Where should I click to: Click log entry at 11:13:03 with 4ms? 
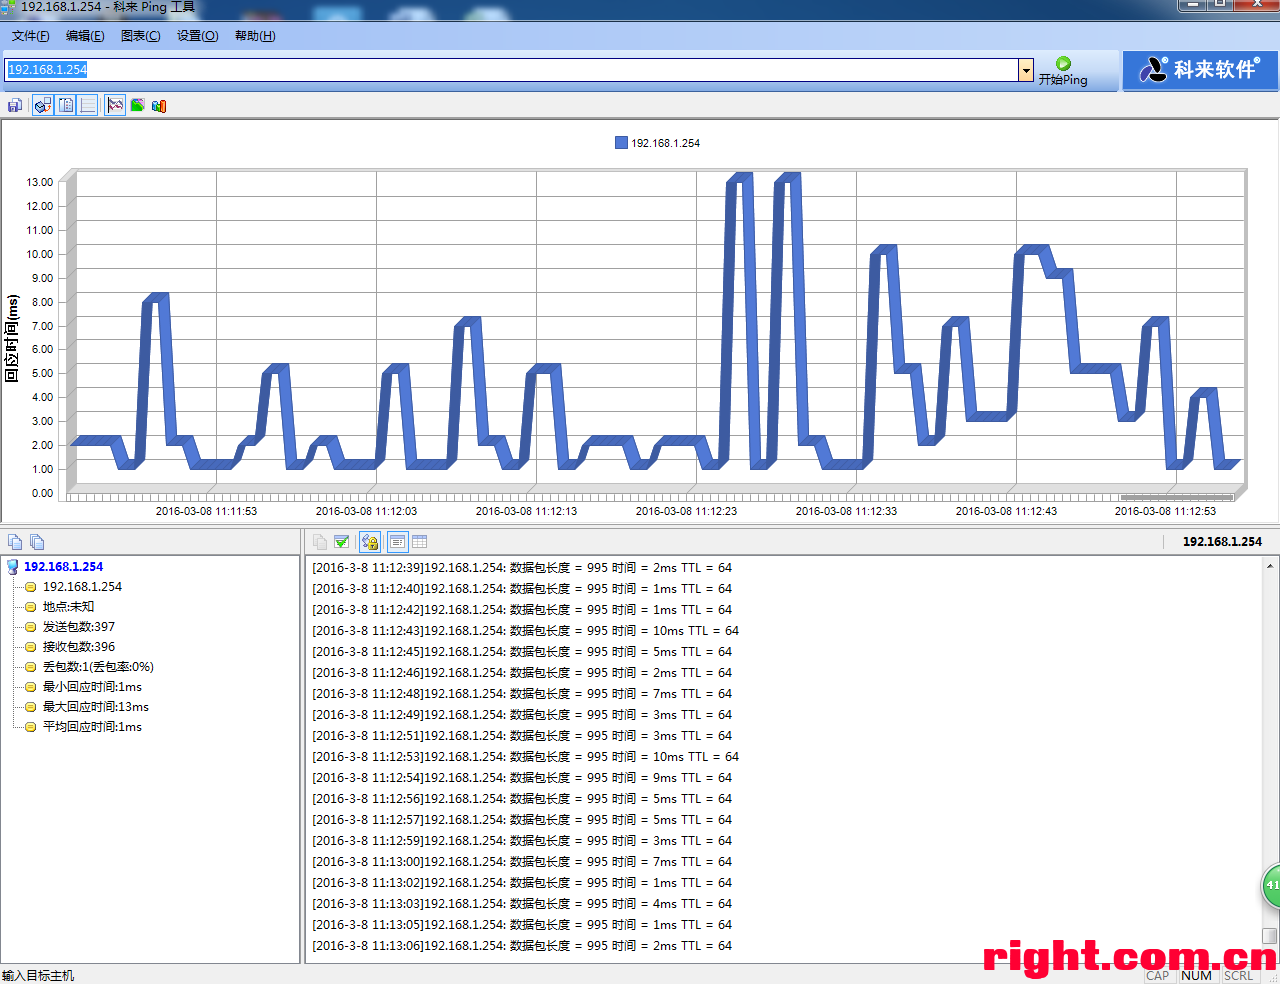click(522, 904)
